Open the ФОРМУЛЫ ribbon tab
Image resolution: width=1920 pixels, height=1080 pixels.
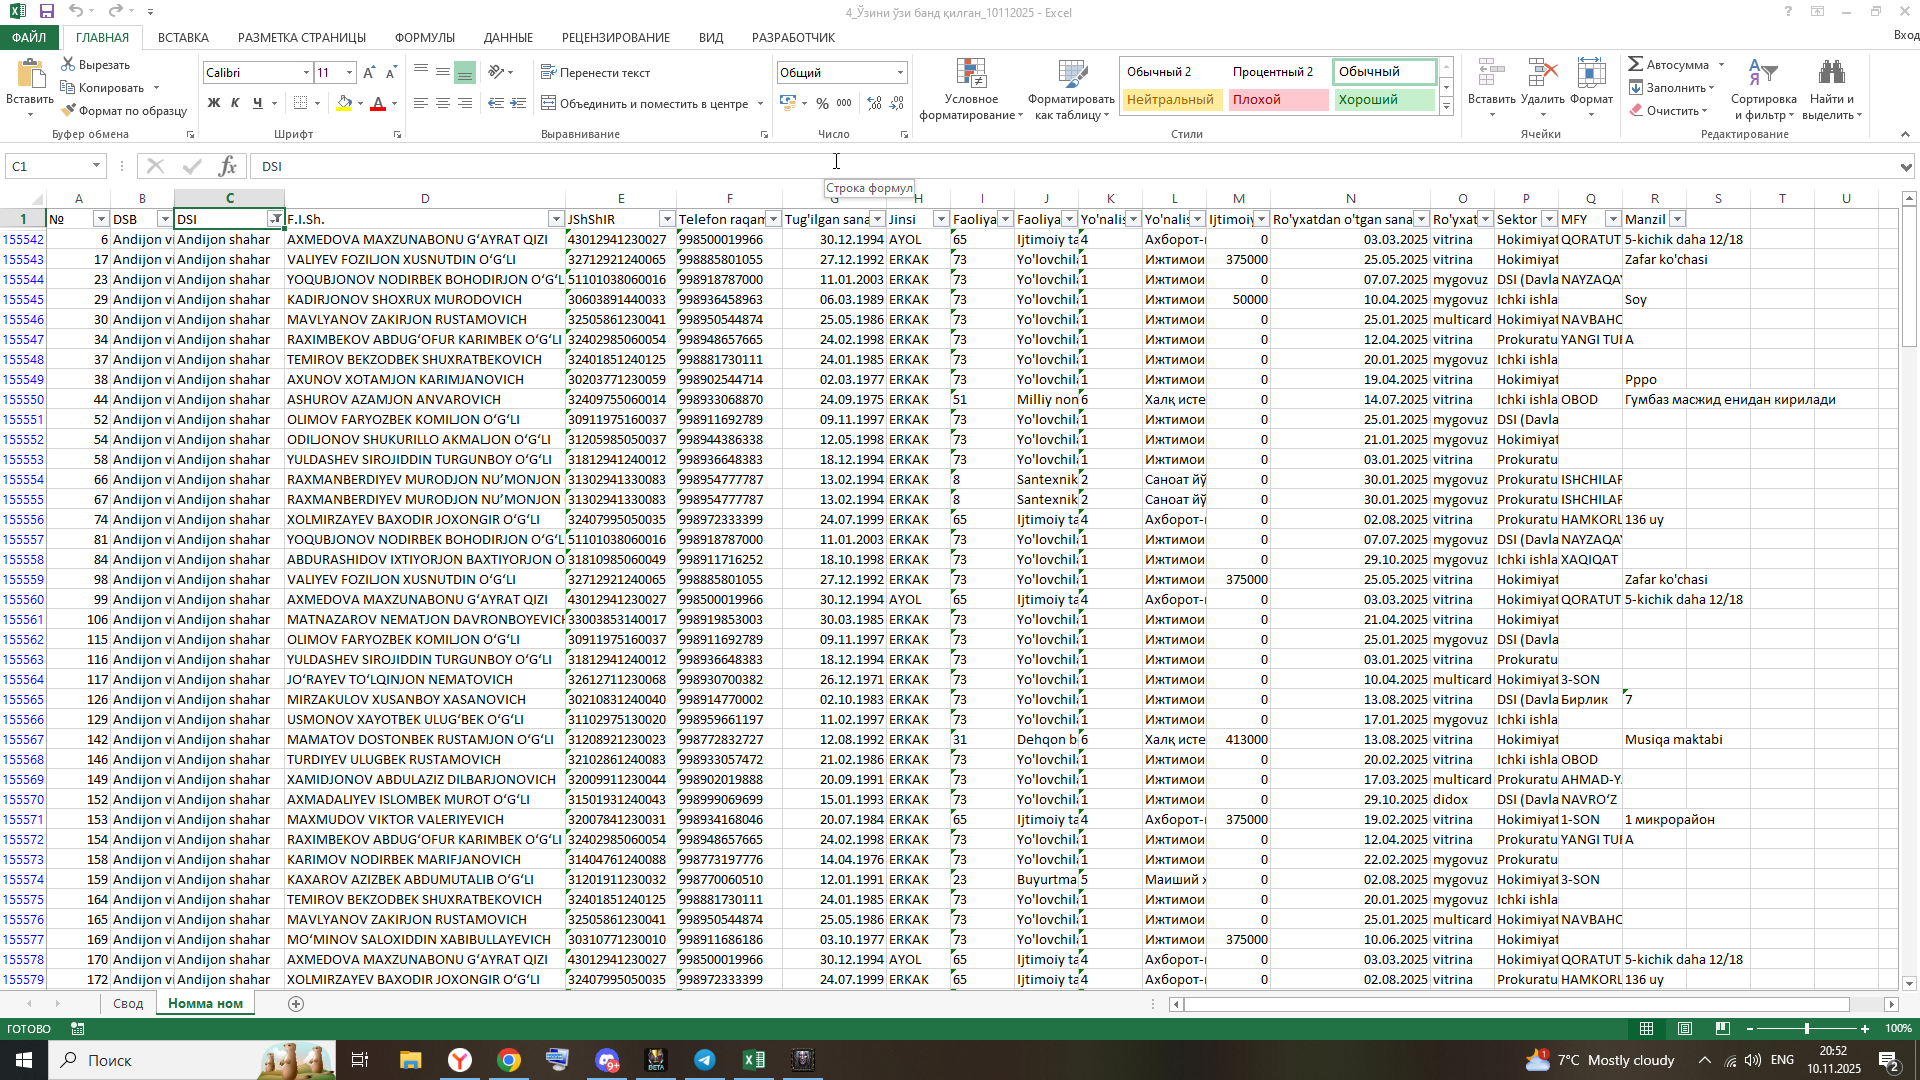tap(424, 37)
